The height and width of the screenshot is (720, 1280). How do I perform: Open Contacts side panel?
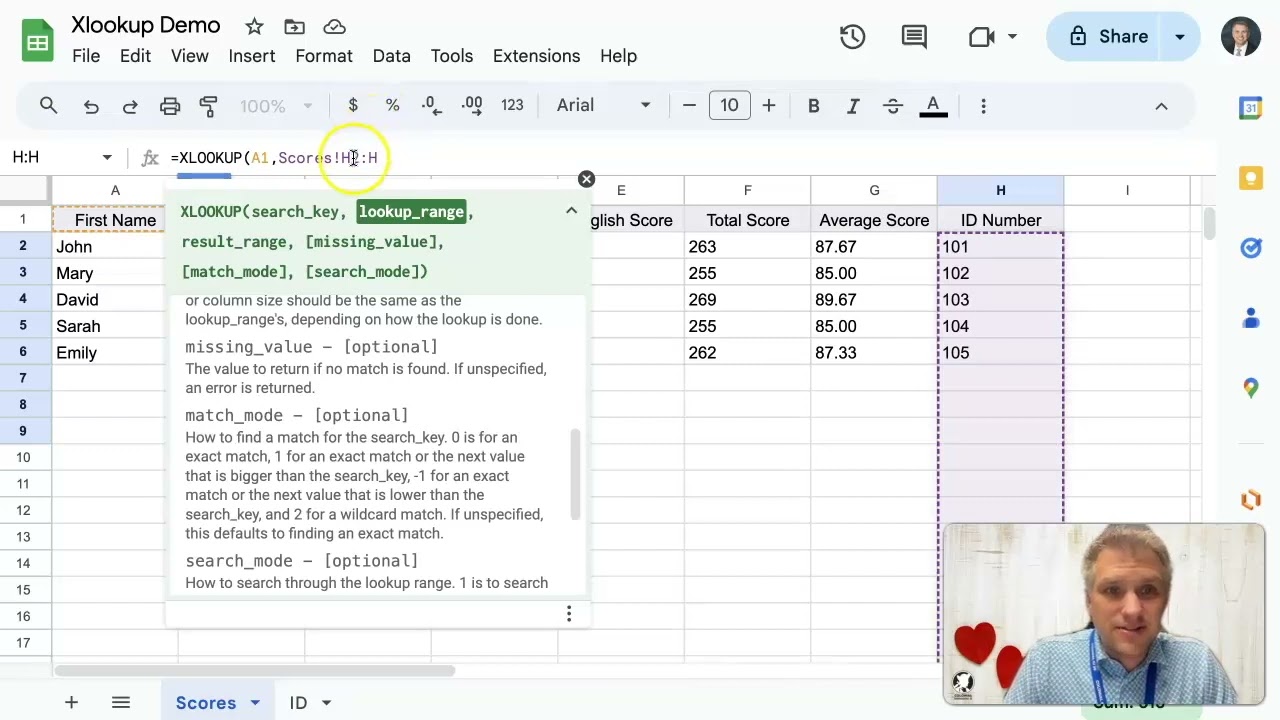tap(1250, 318)
